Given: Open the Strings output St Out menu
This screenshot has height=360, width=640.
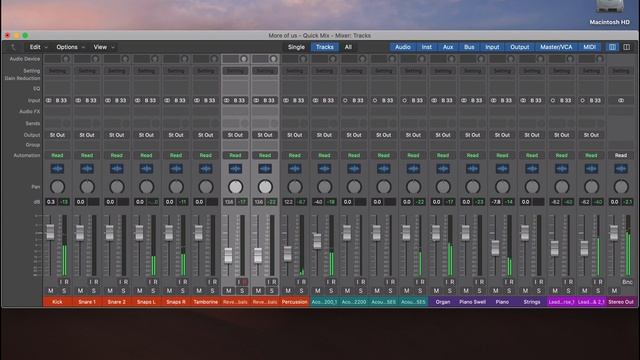Looking at the screenshot, I should (x=532, y=135).
